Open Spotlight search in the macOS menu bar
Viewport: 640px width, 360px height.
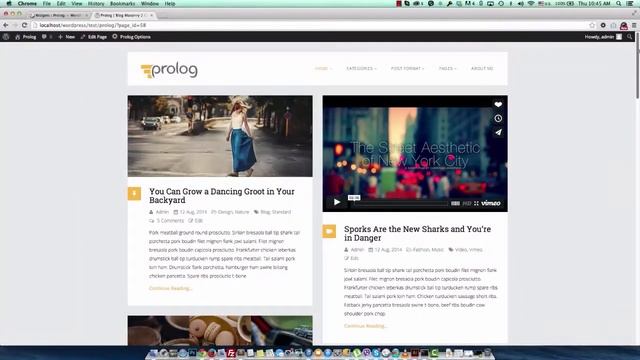point(619,3)
